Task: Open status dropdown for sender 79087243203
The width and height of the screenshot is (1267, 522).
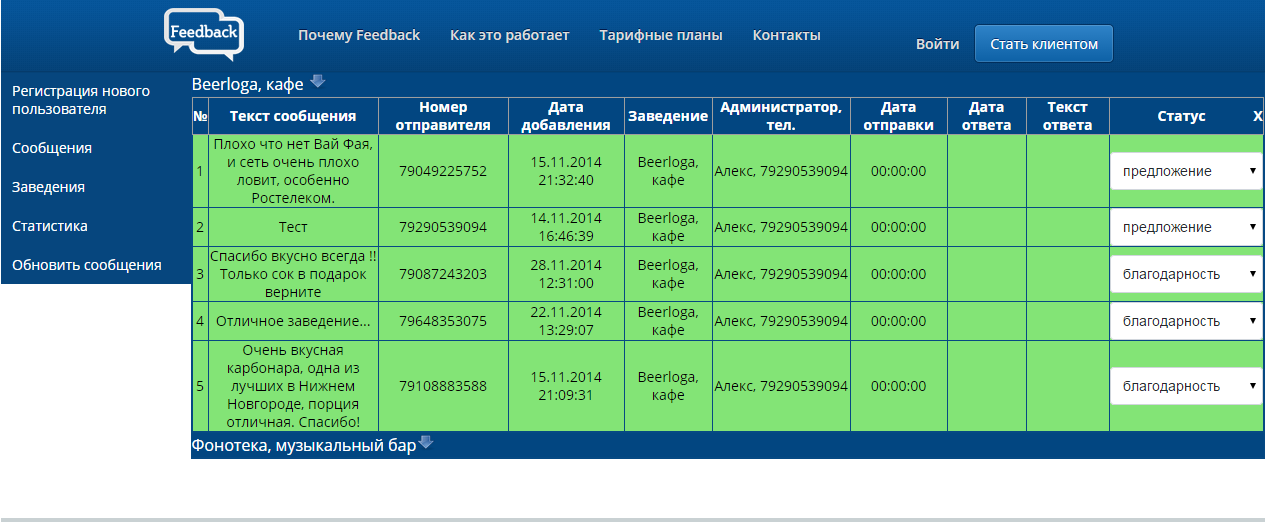Action: coord(1186,274)
